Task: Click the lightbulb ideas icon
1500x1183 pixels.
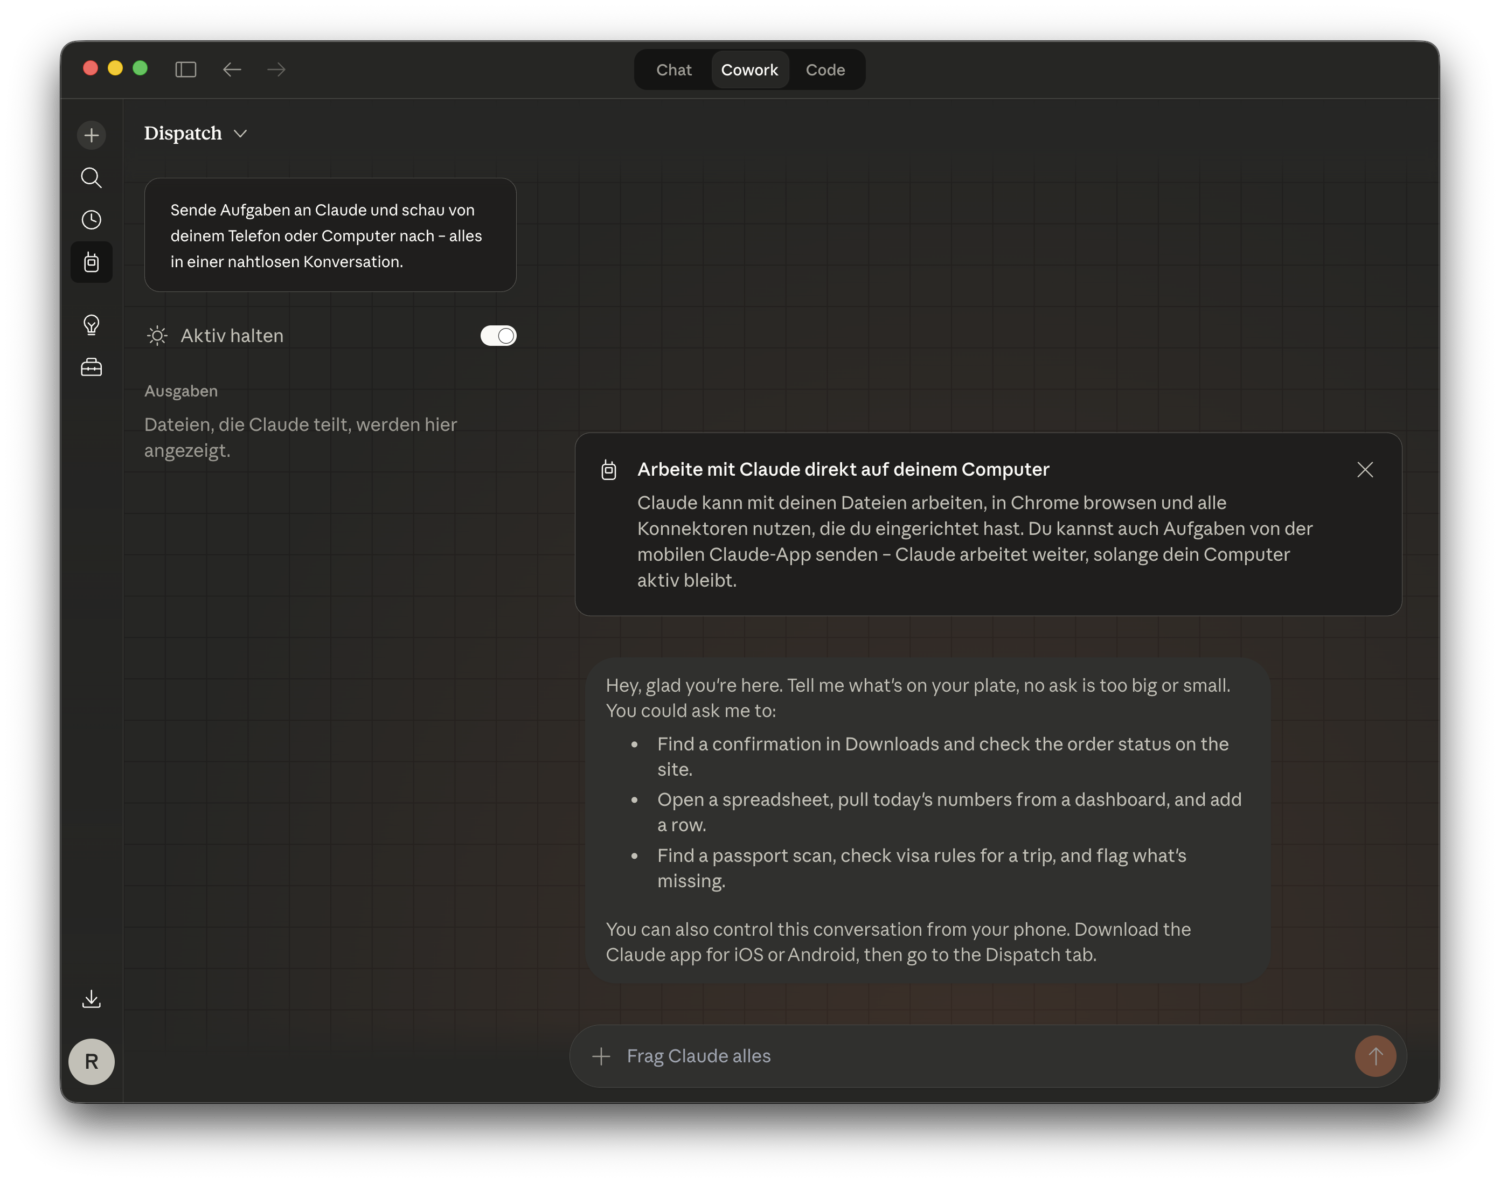Action: pyautogui.click(x=91, y=325)
